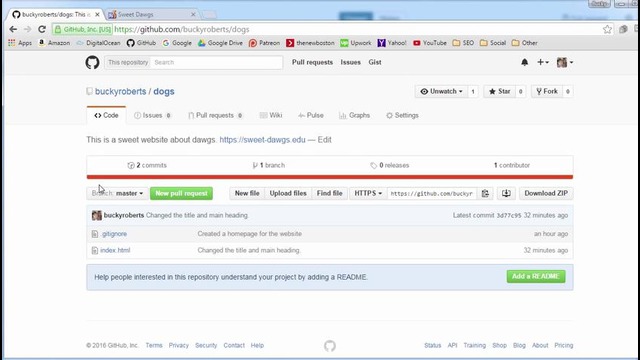Click Issues in top navigation

click(351, 62)
